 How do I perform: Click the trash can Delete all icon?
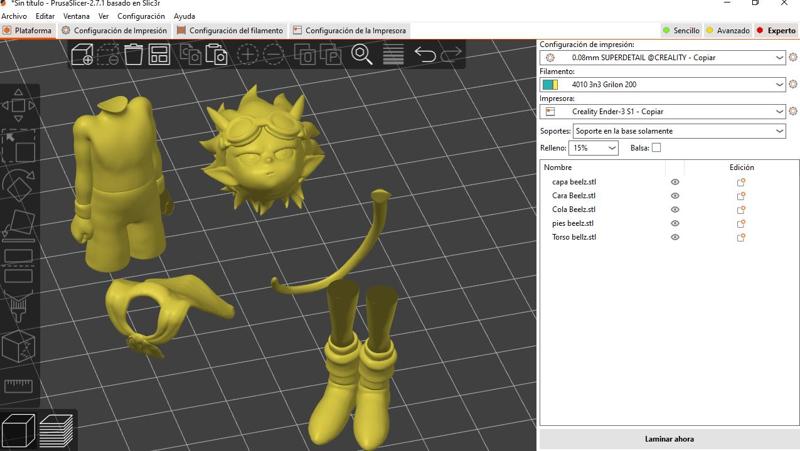point(132,55)
